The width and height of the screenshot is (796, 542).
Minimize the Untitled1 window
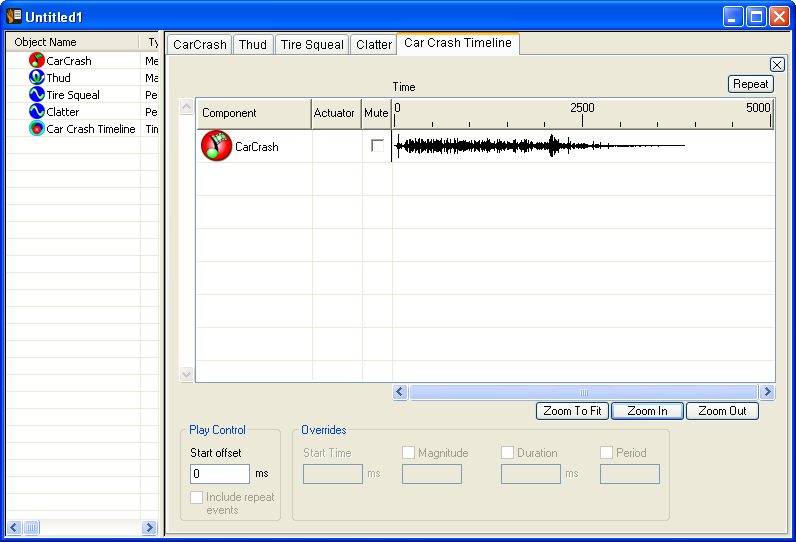point(733,17)
